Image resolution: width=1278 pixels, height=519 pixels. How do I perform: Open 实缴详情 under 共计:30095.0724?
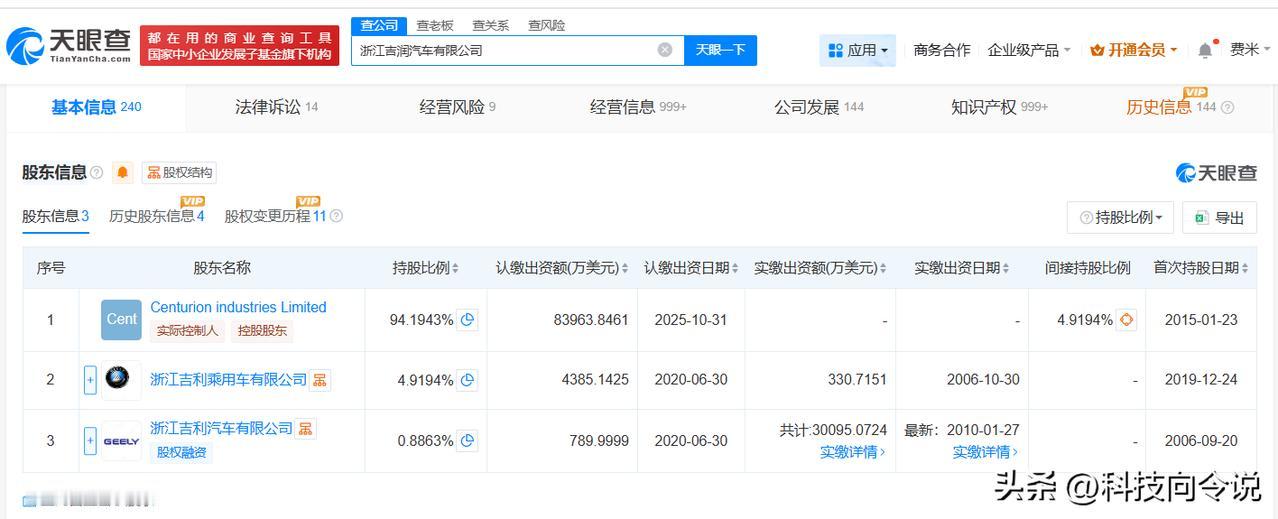852,452
